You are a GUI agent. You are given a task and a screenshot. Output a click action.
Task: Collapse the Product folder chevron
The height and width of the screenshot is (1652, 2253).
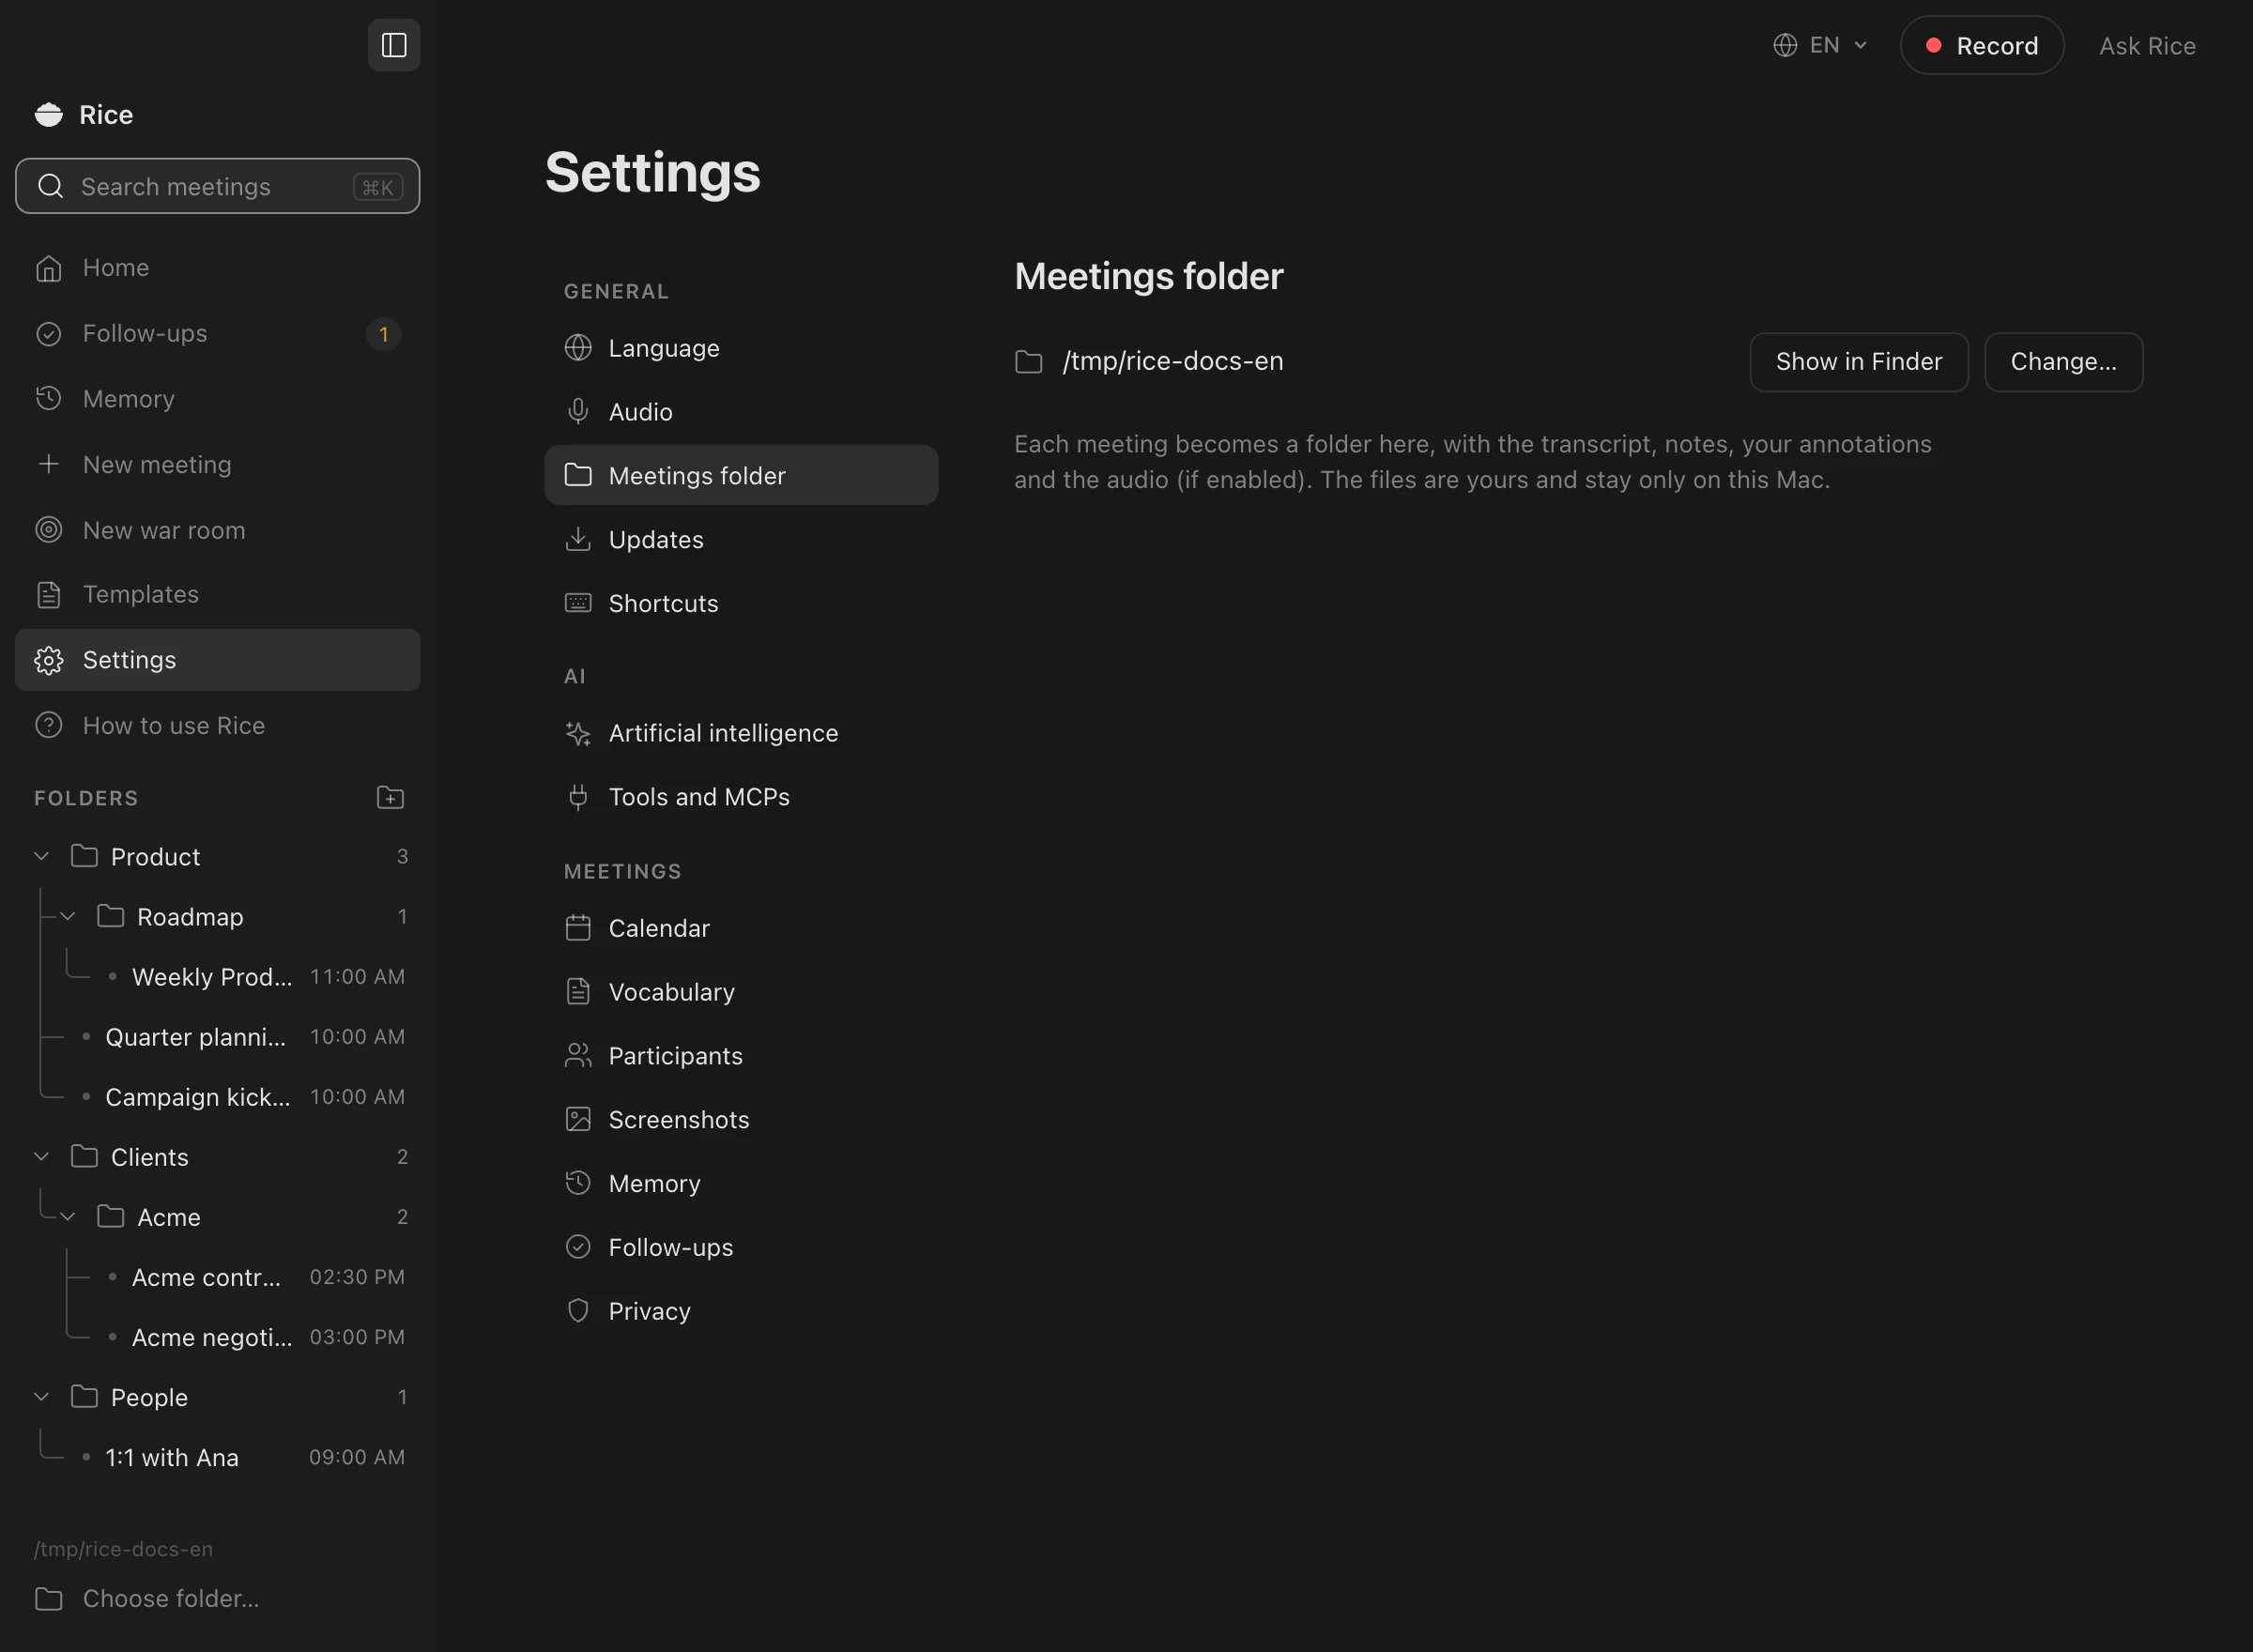[x=42, y=856]
